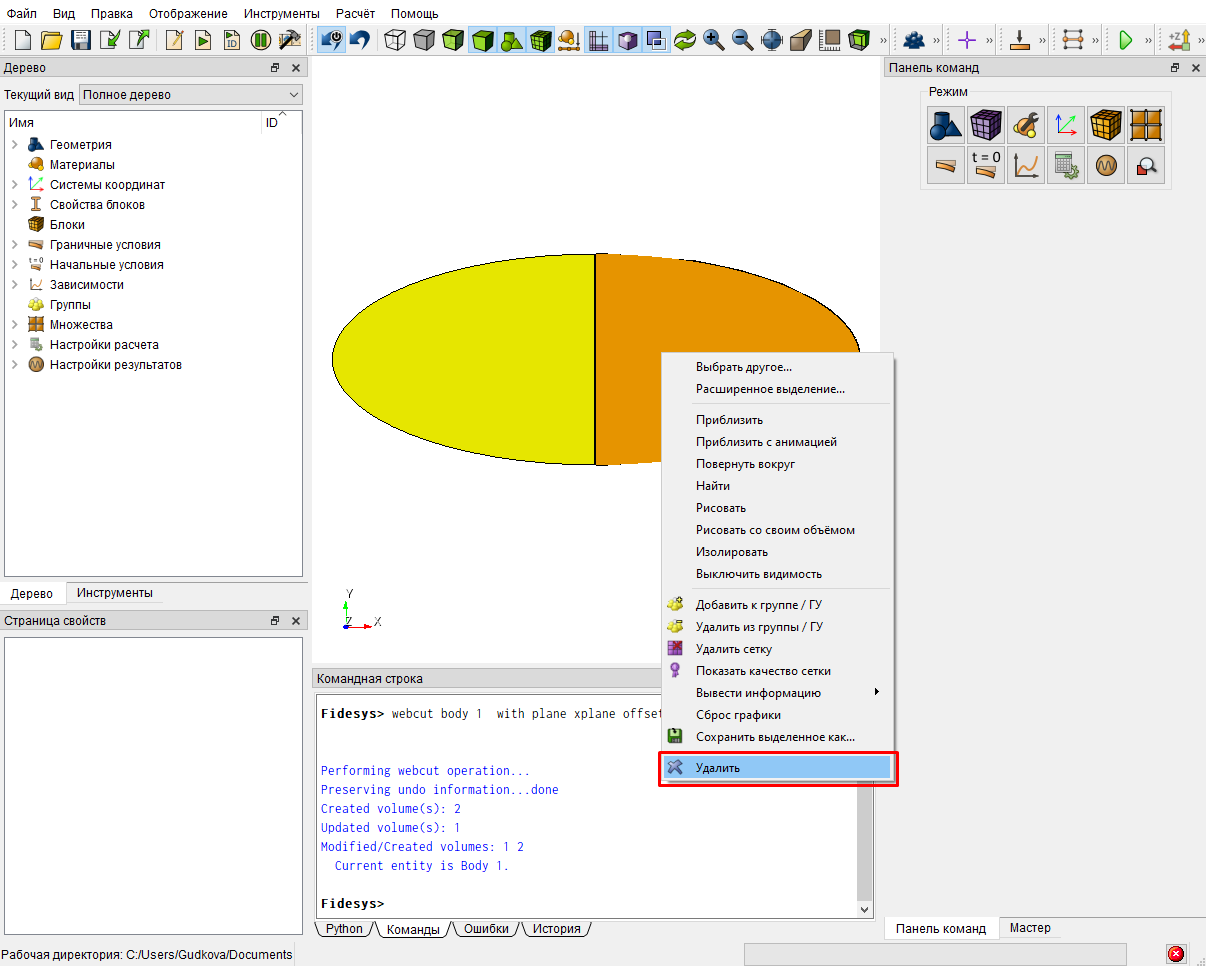Expand Свойства блоков tree node
The height and width of the screenshot is (966, 1206).
tap(15, 205)
